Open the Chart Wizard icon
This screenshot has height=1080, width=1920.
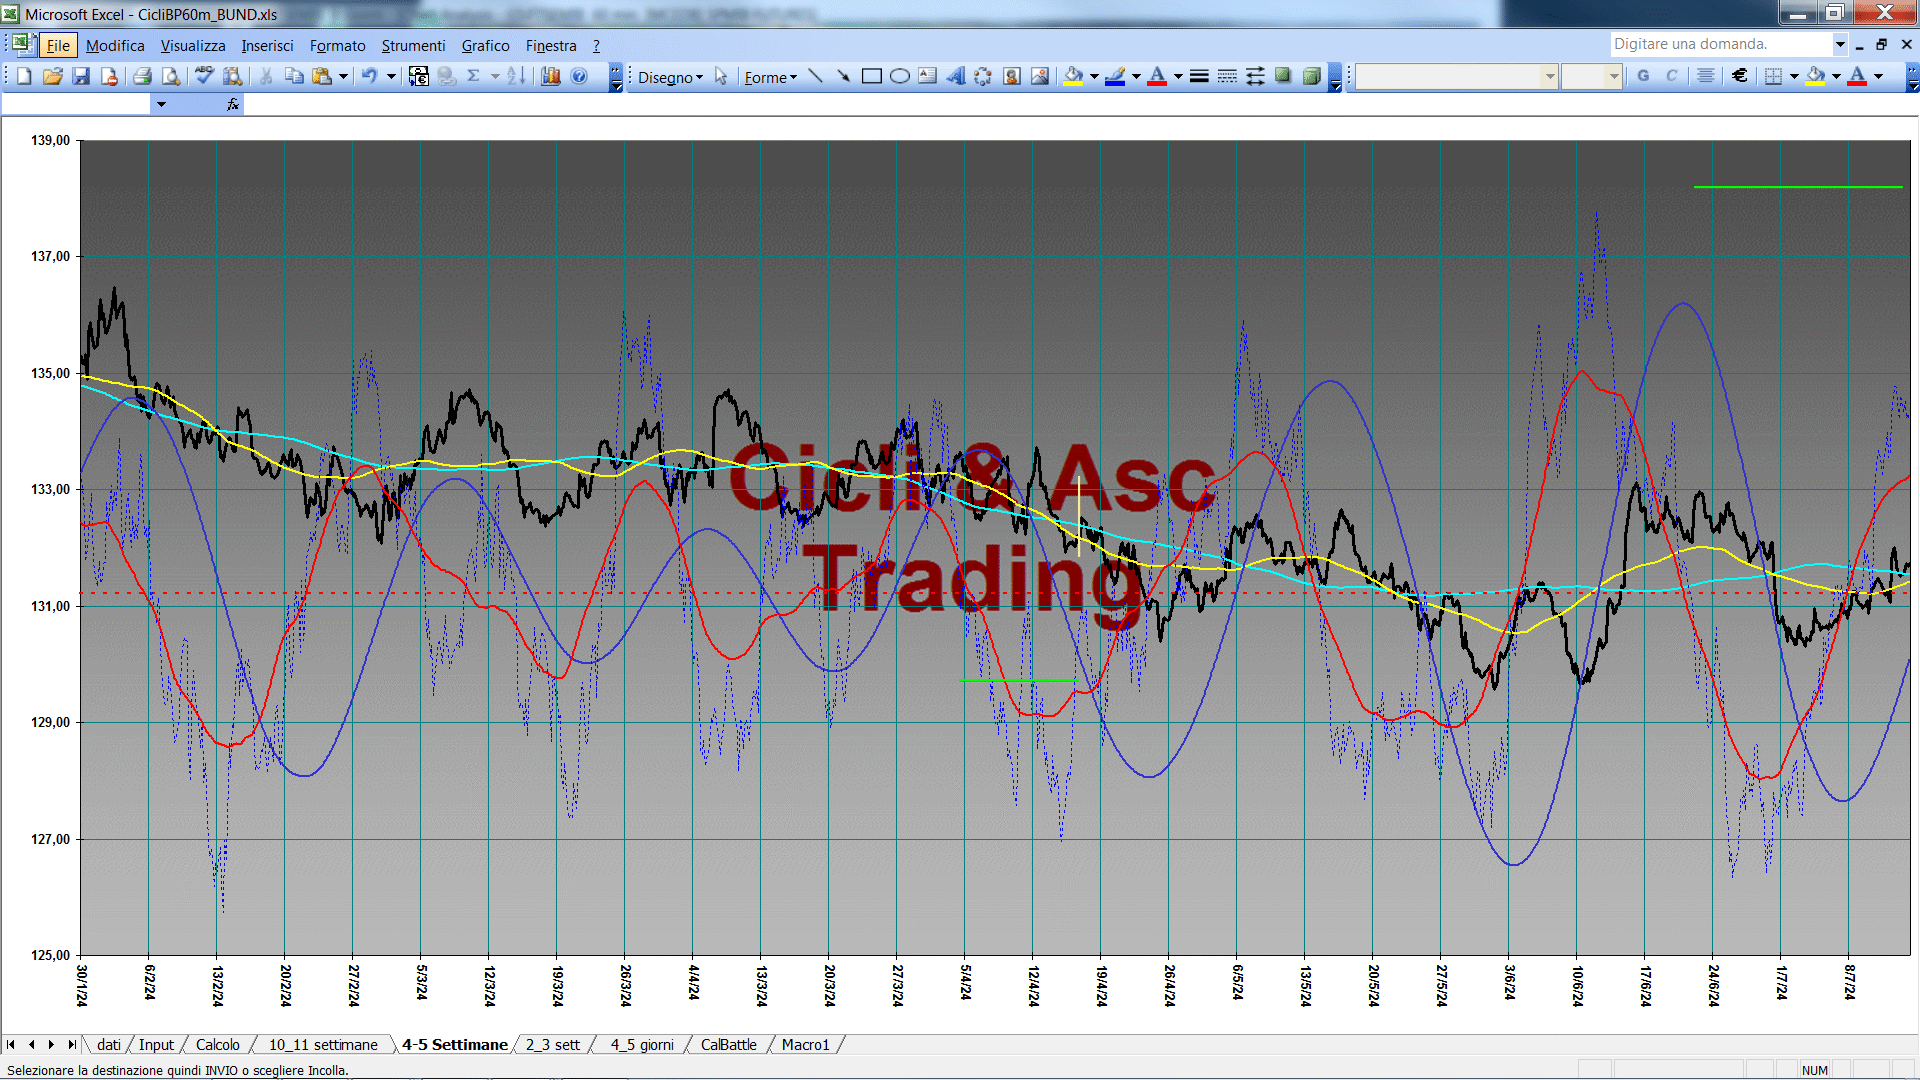tap(550, 76)
